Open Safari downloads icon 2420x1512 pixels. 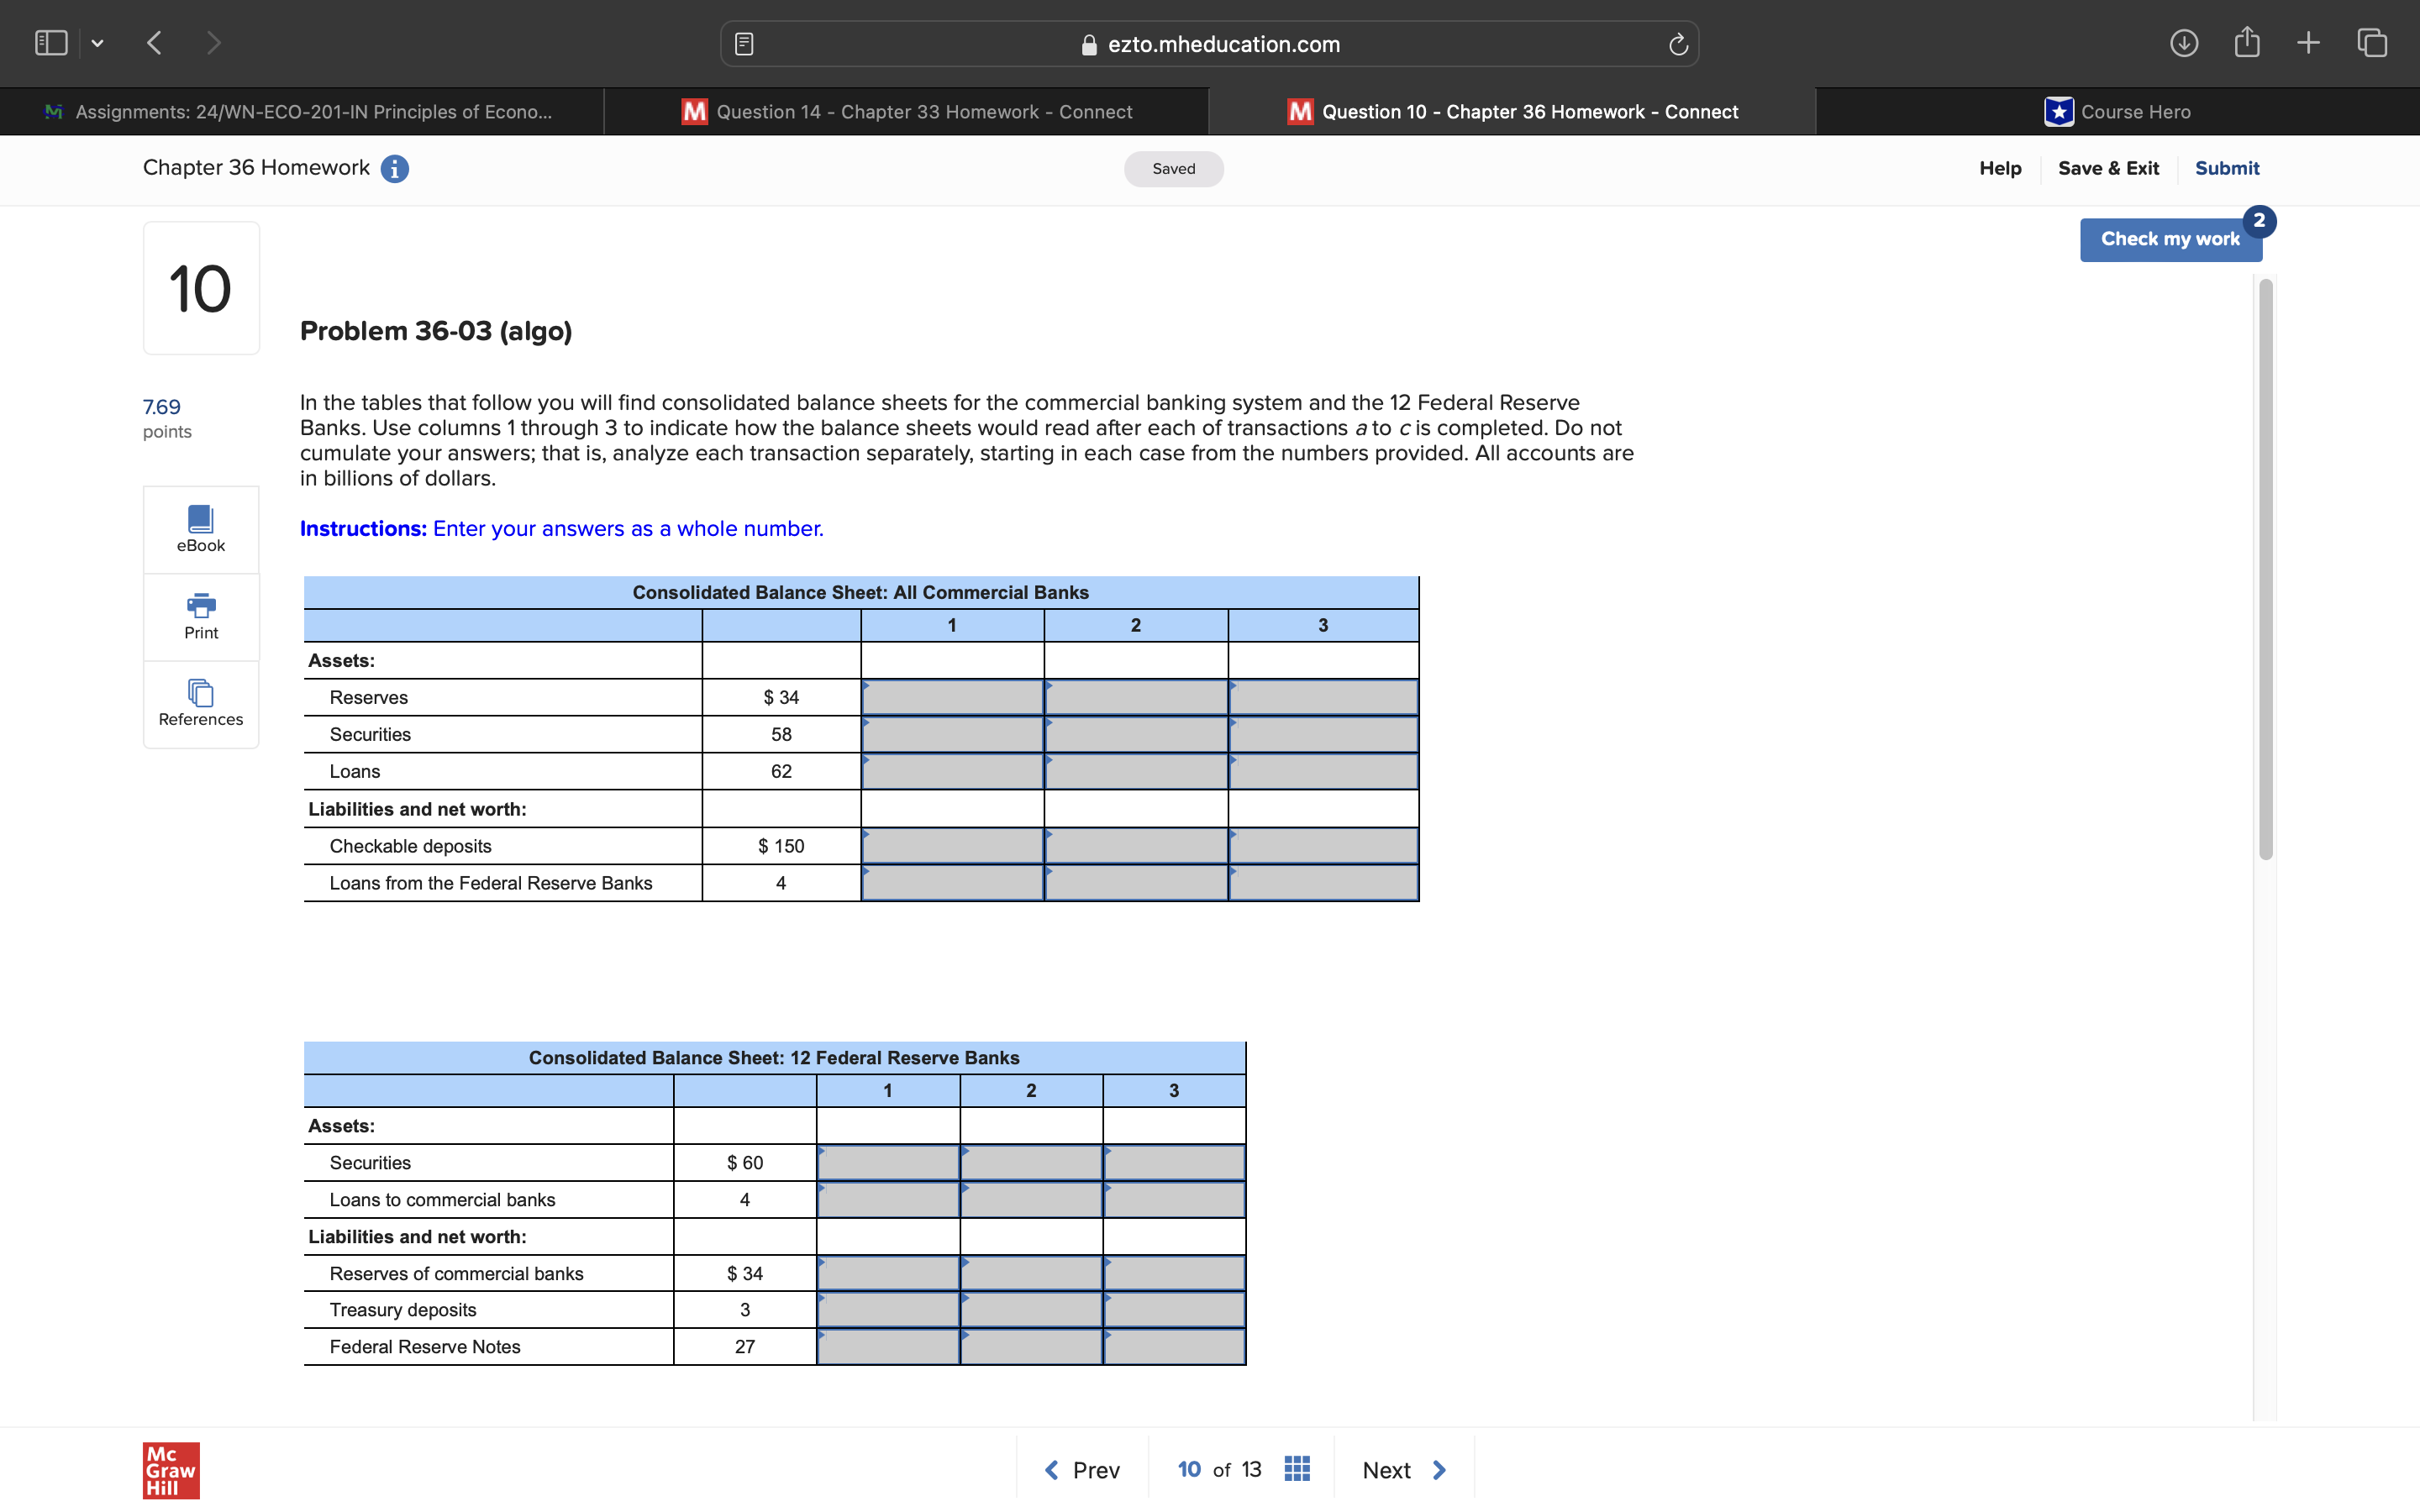tap(2183, 43)
